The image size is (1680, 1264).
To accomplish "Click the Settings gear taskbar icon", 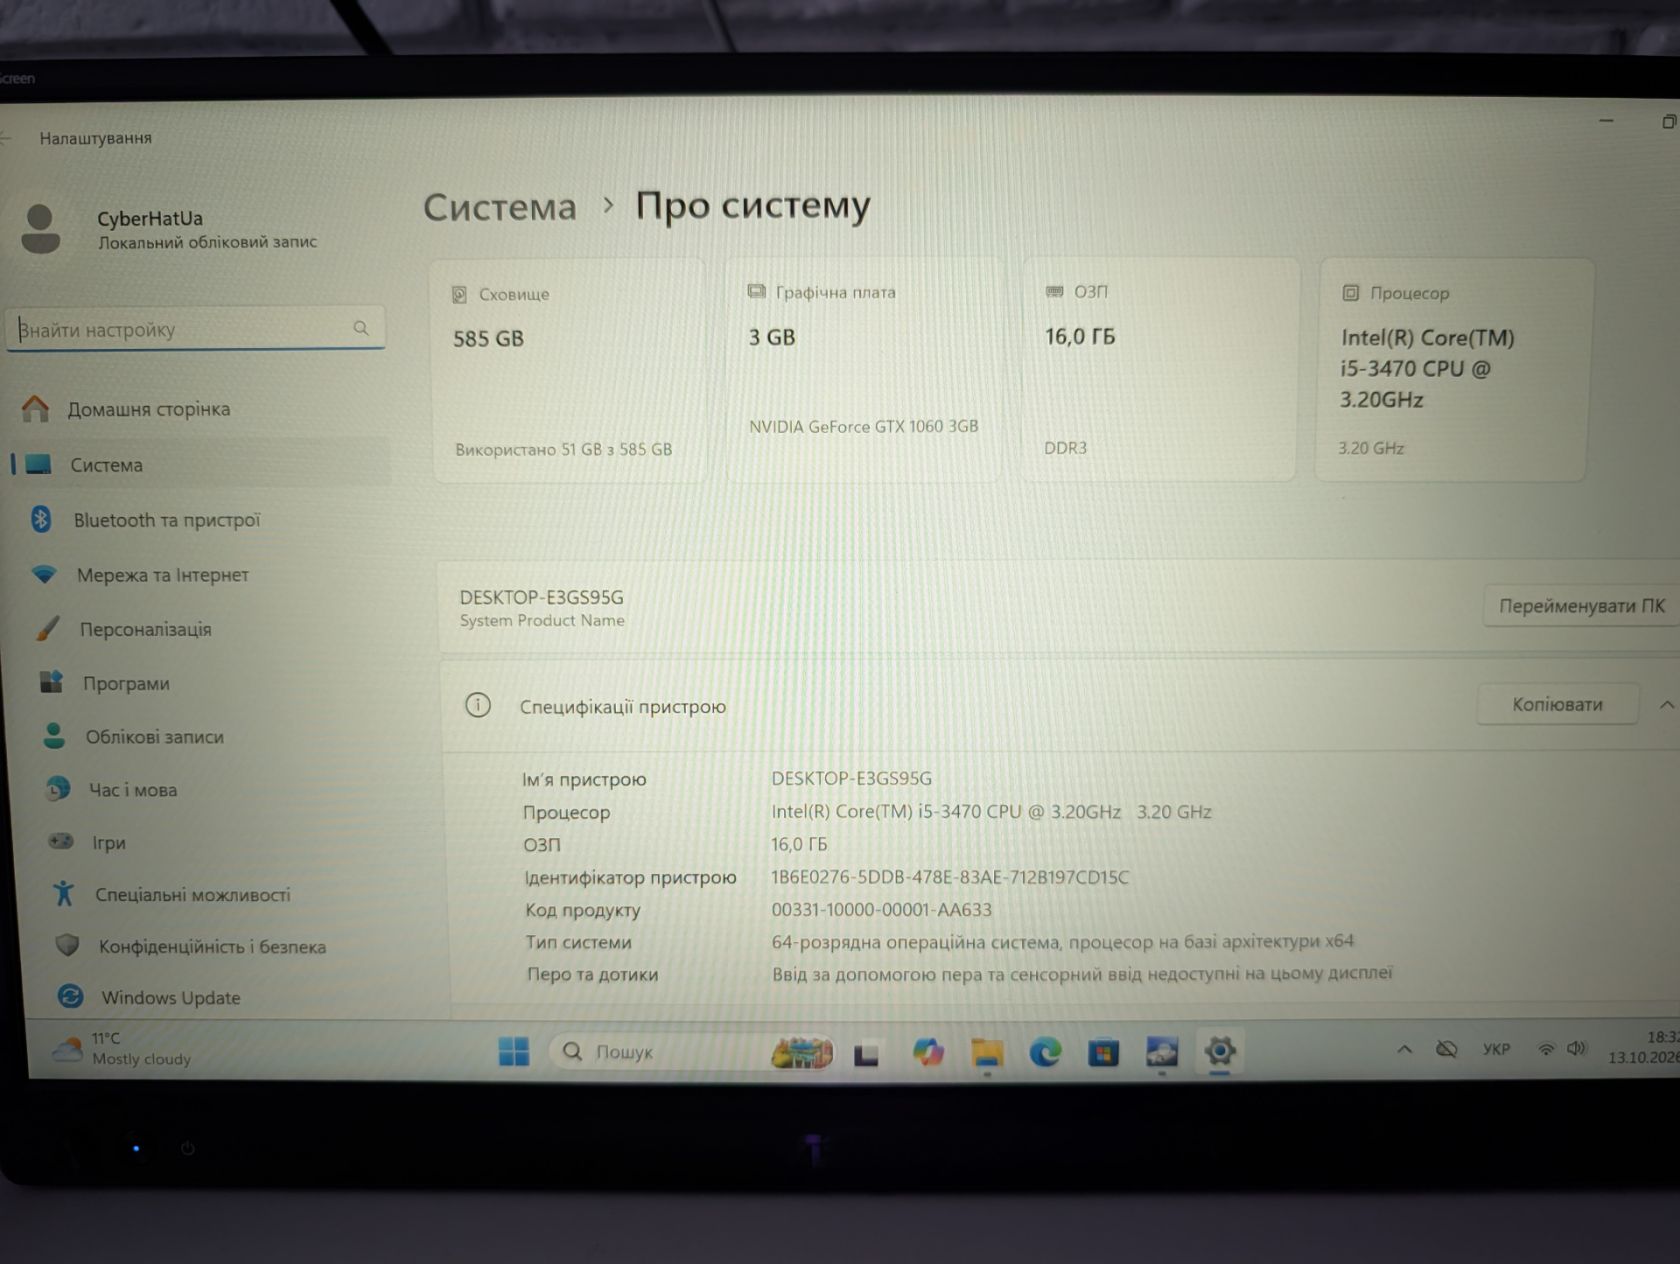I will (x=1220, y=1051).
